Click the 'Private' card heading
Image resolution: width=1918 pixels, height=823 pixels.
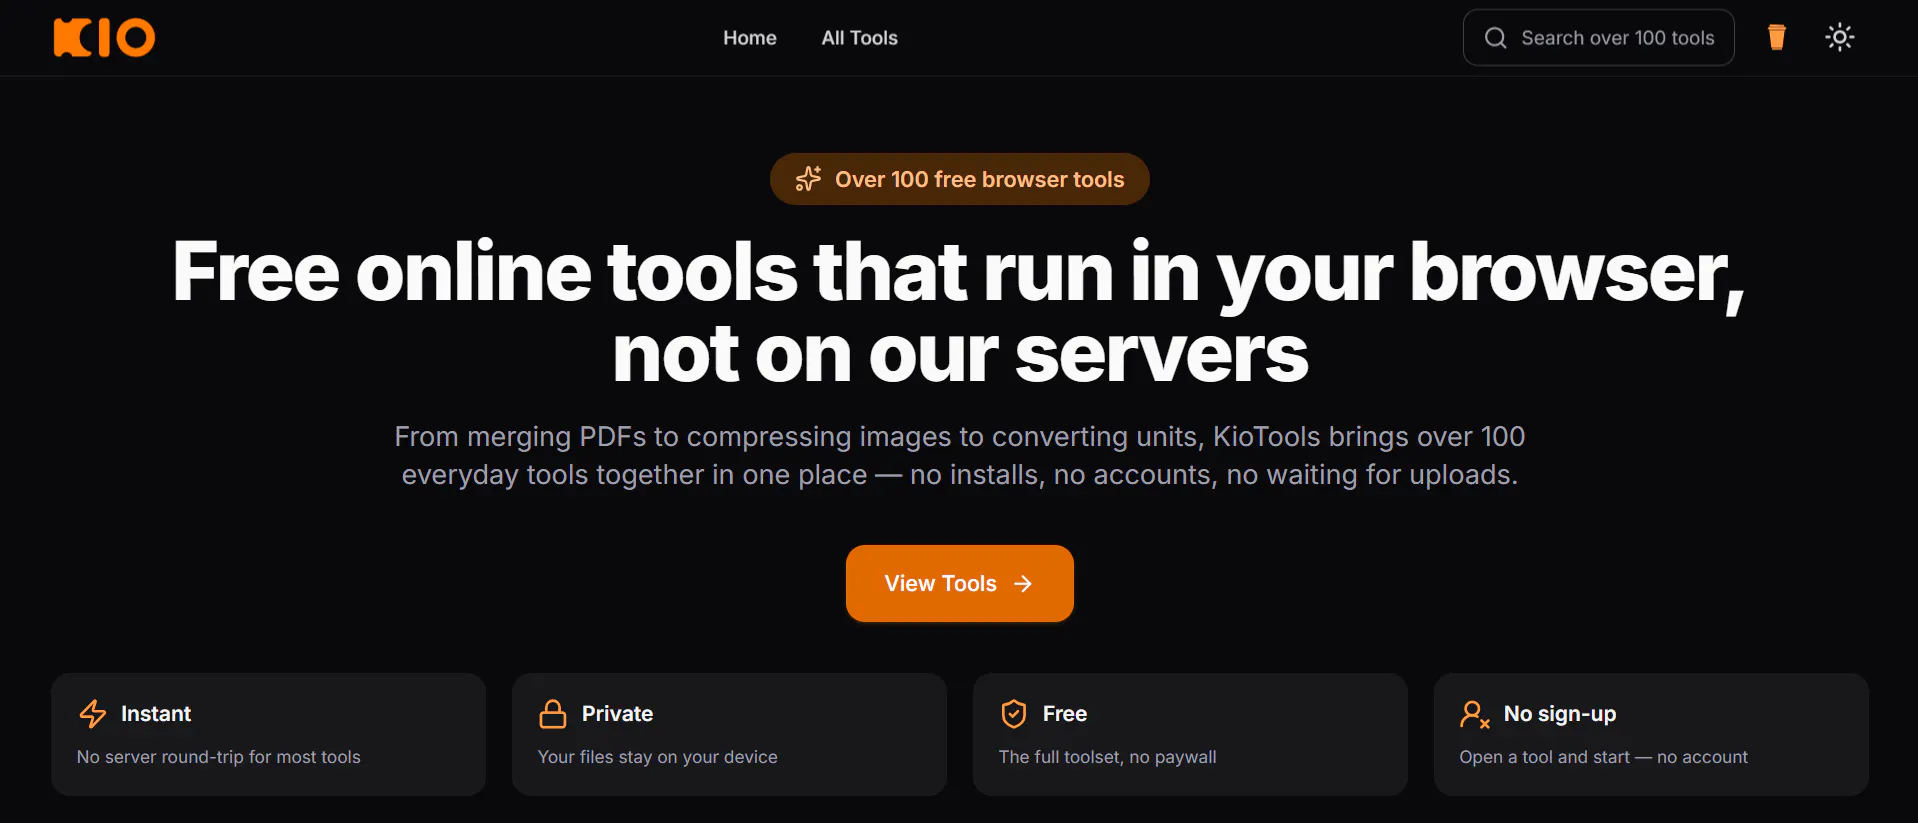(x=617, y=714)
